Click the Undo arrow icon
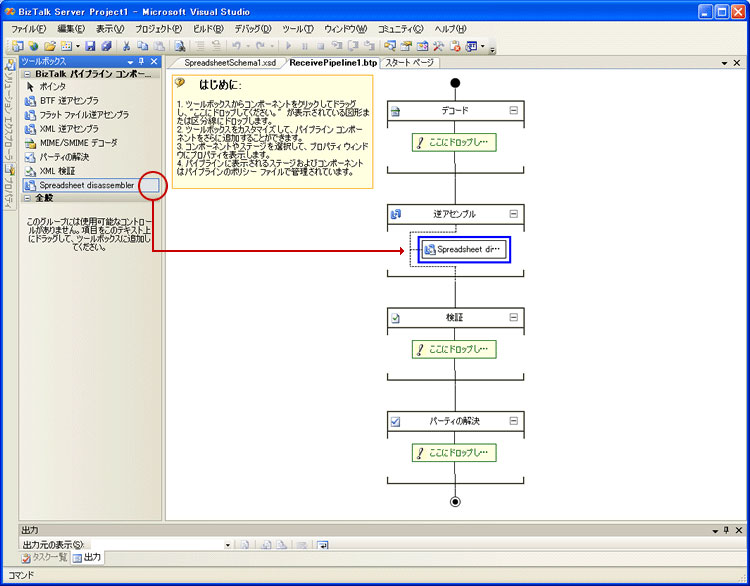This screenshot has width=750, height=586. pos(236,46)
